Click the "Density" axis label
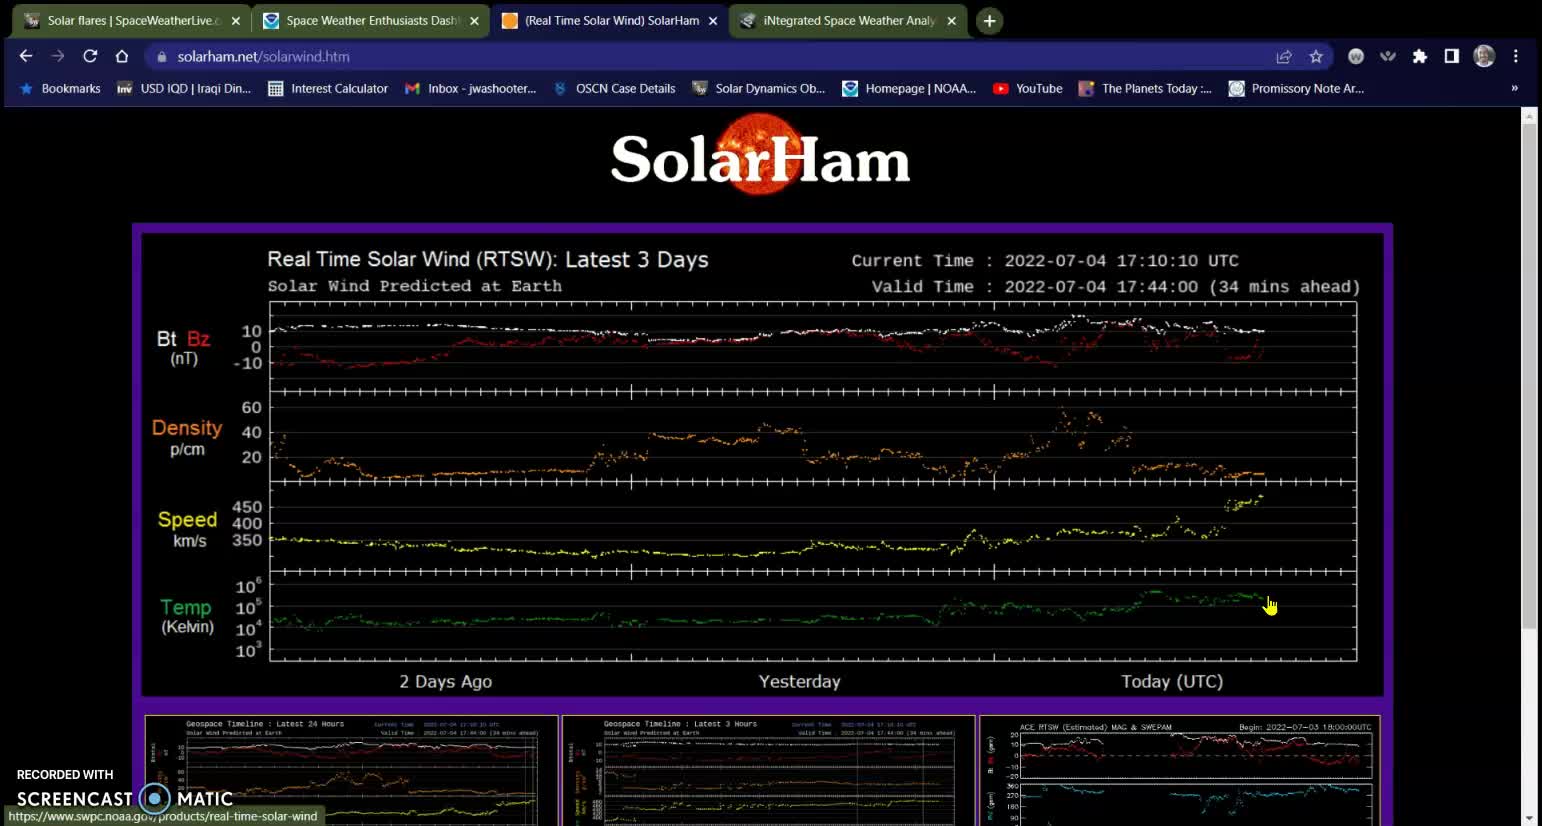Image resolution: width=1542 pixels, height=826 pixels. click(187, 428)
